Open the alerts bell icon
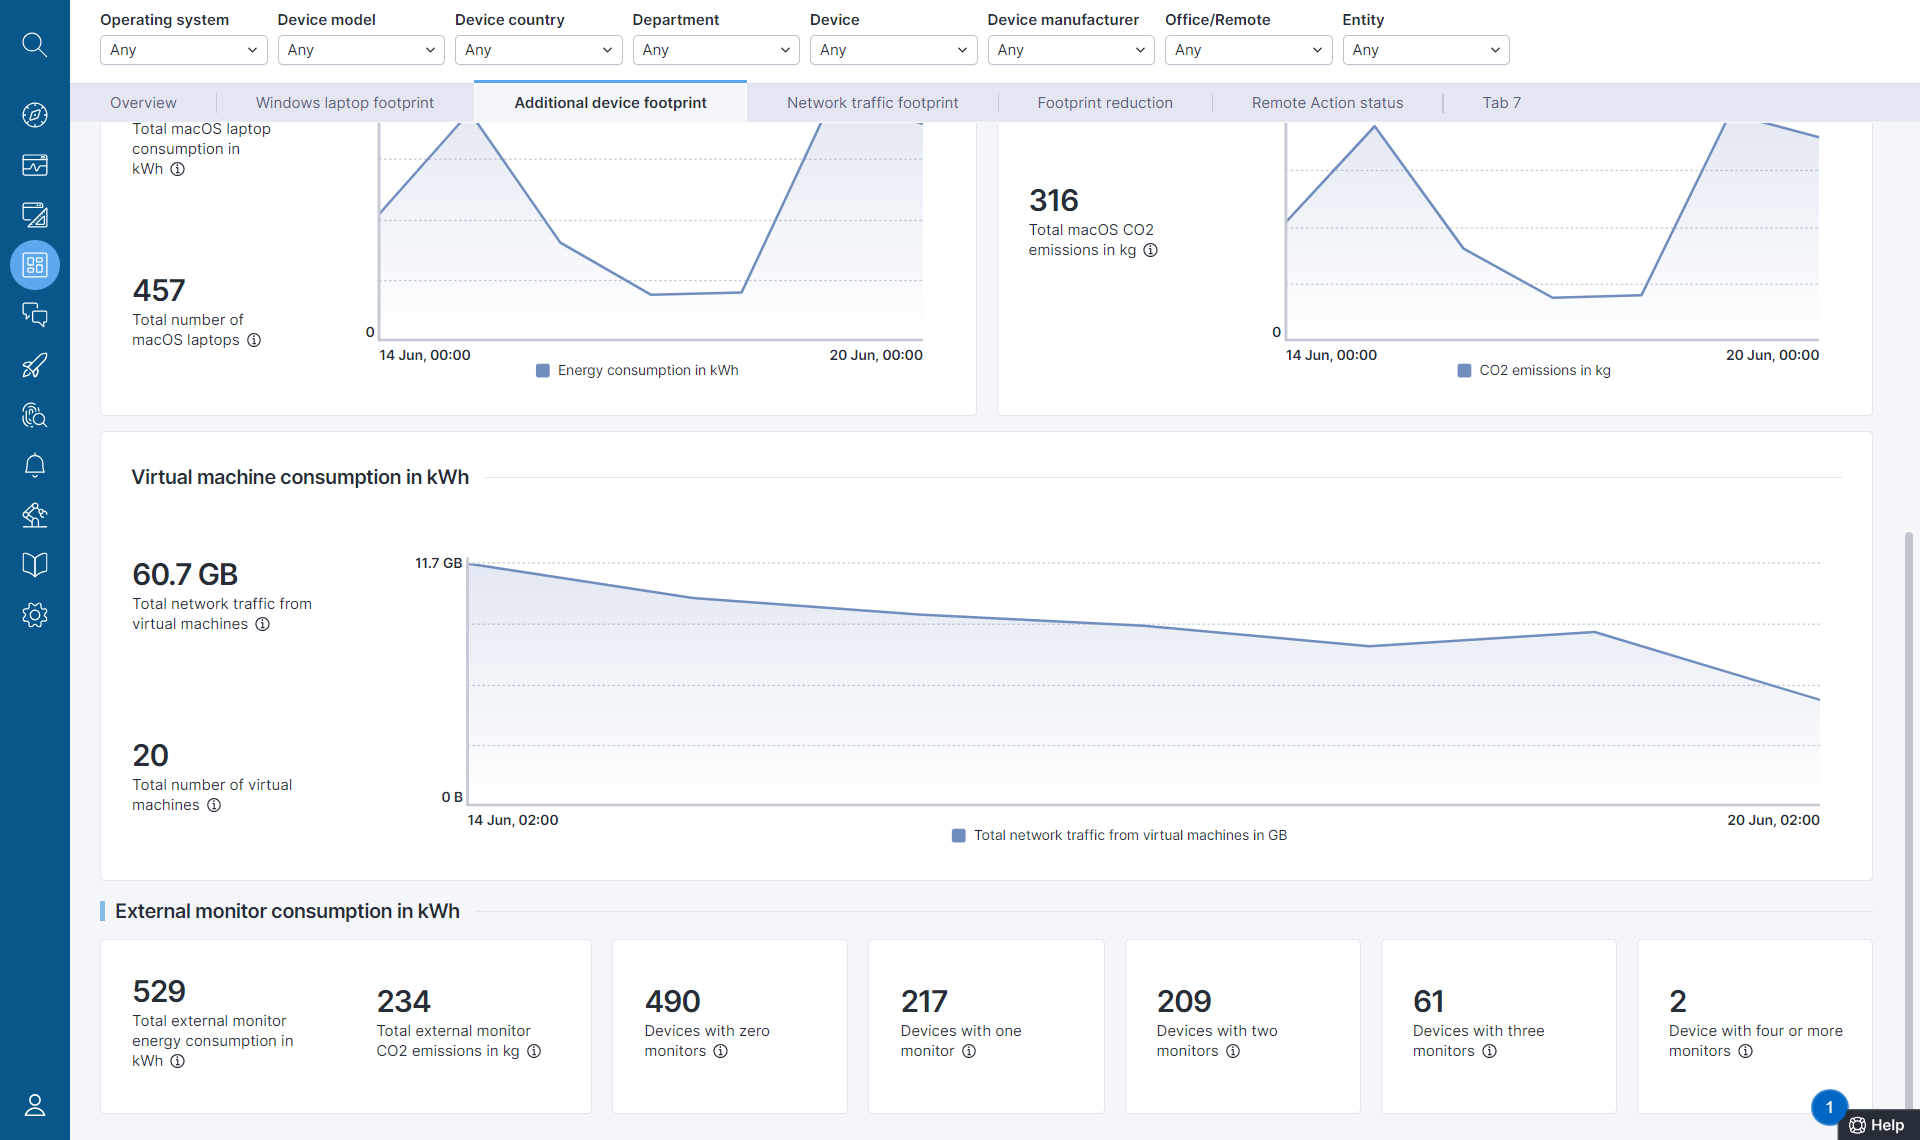1920x1140 pixels. [x=34, y=465]
